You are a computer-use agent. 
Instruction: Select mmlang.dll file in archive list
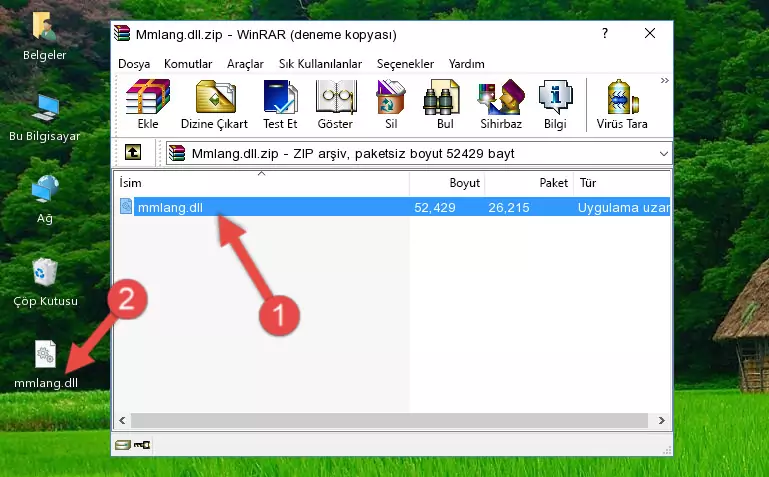click(x=393, y=207)
